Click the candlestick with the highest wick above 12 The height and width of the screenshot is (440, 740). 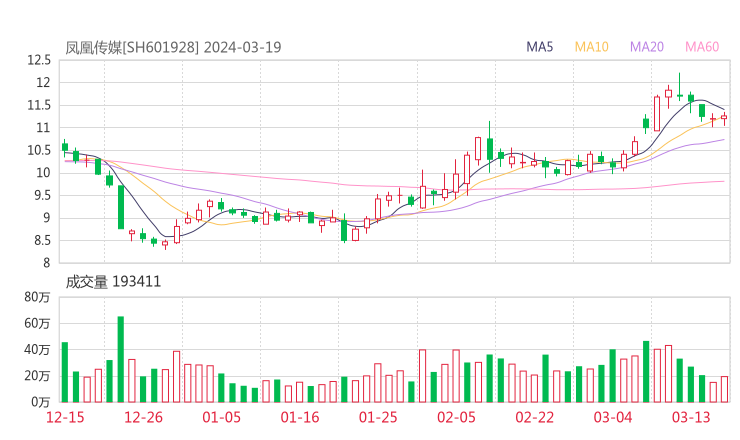tap(680, 86)
